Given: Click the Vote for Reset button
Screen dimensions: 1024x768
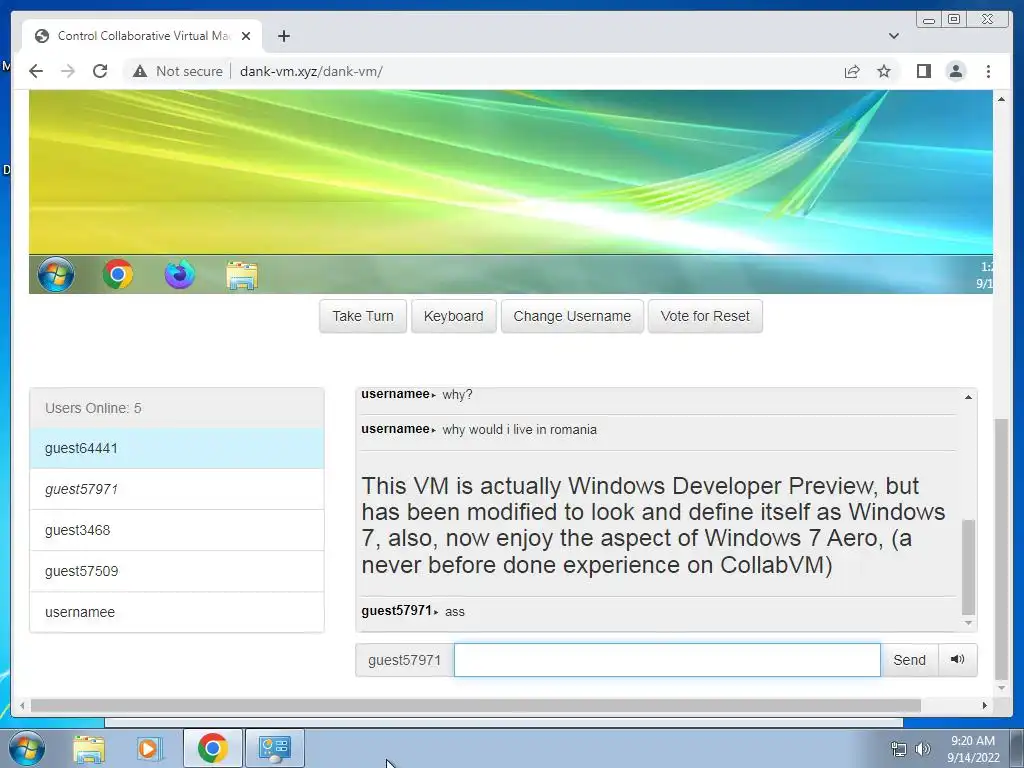Looking at the screenshot, I should [705, 316].
